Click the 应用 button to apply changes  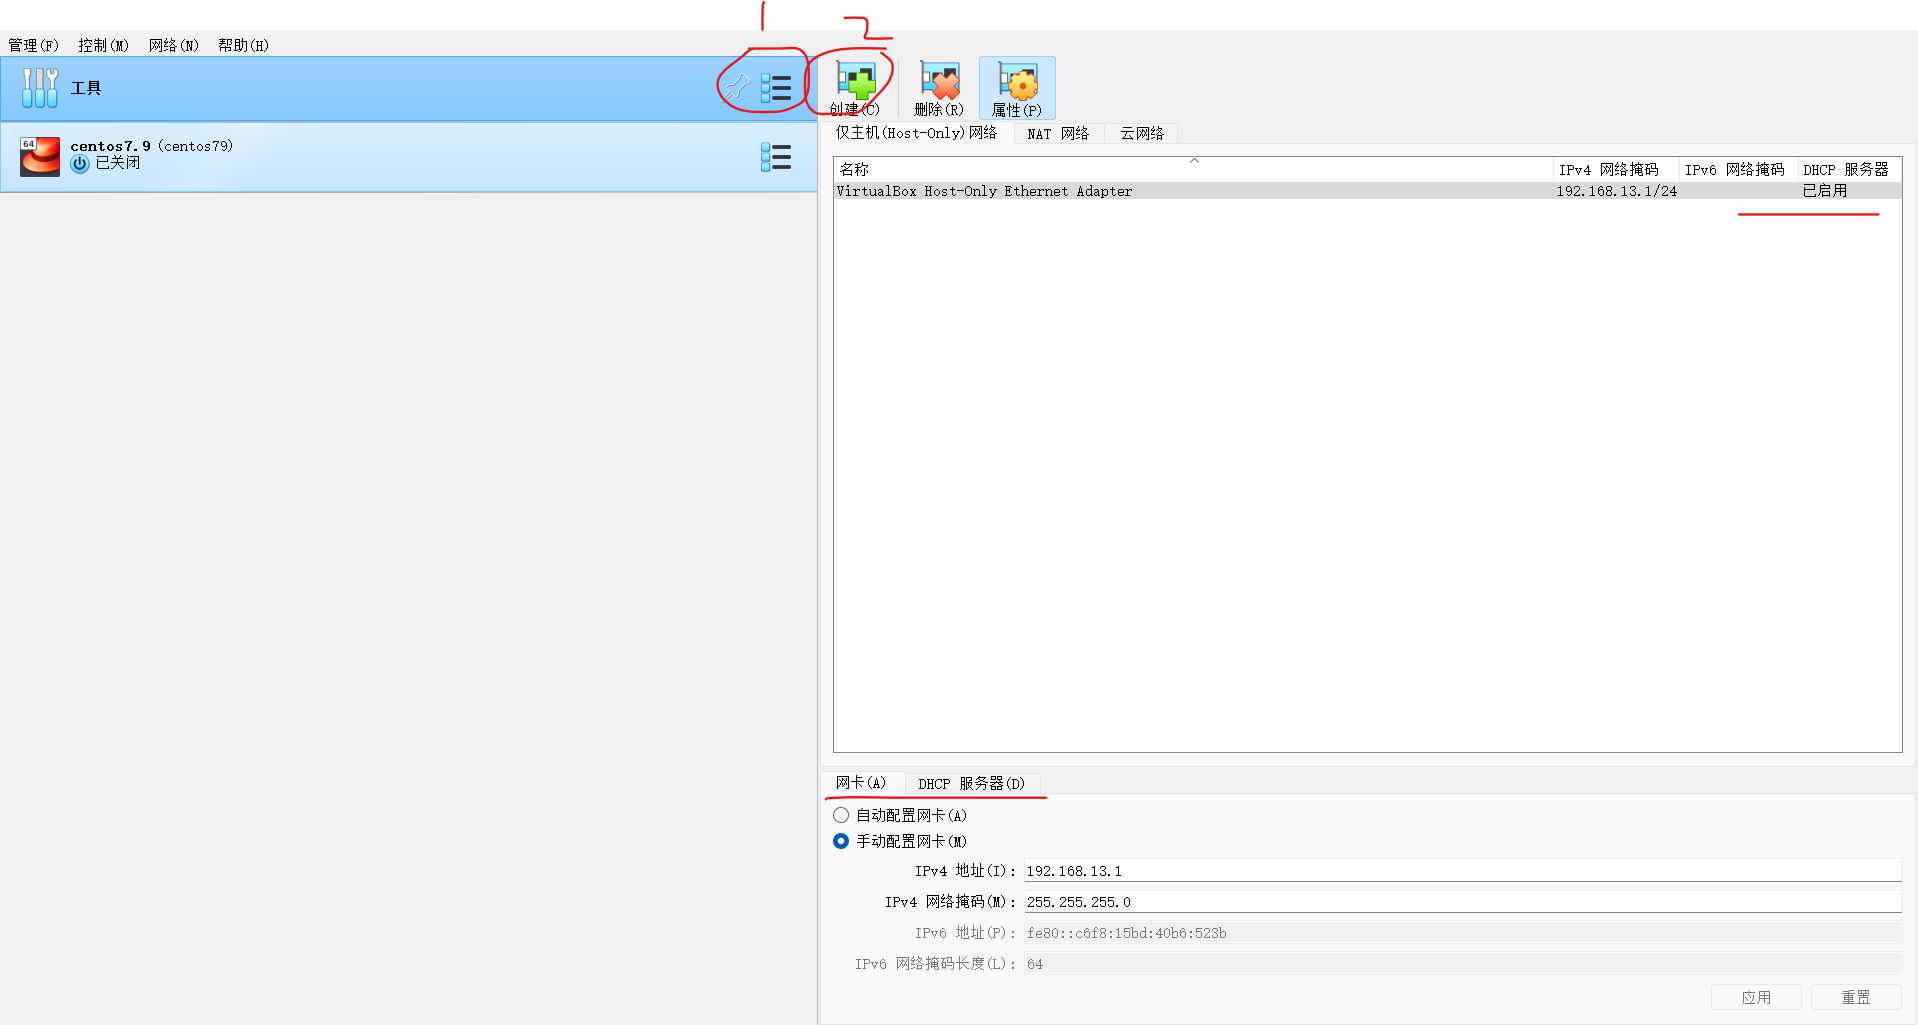[1755, 996]
